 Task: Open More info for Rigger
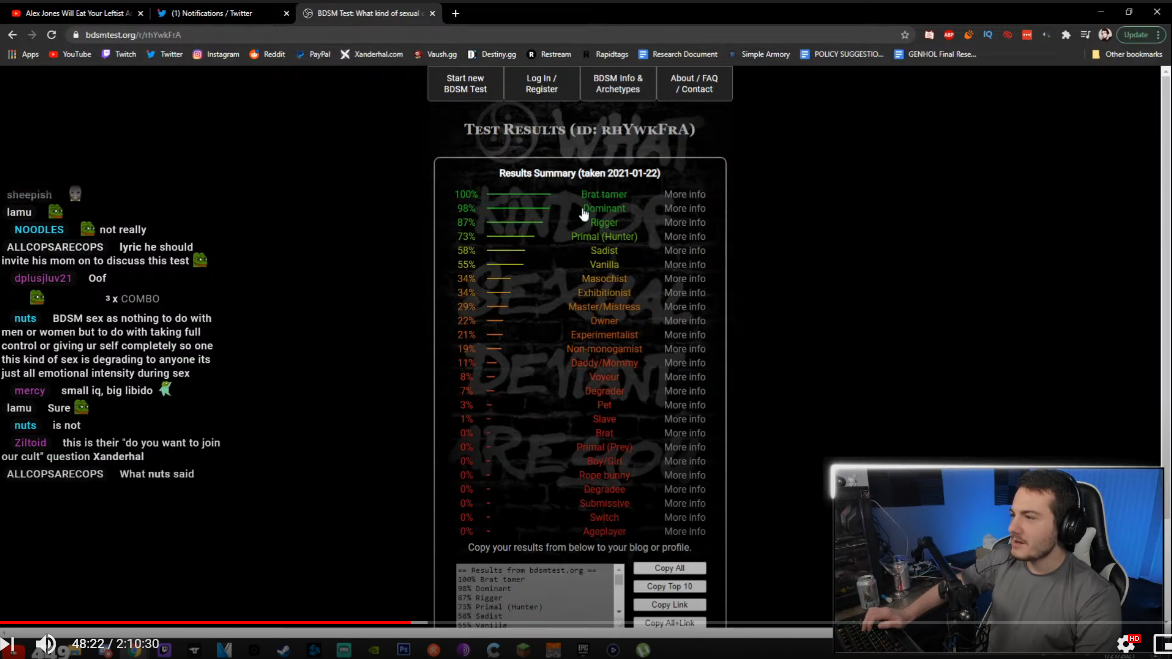coord(685,223)
